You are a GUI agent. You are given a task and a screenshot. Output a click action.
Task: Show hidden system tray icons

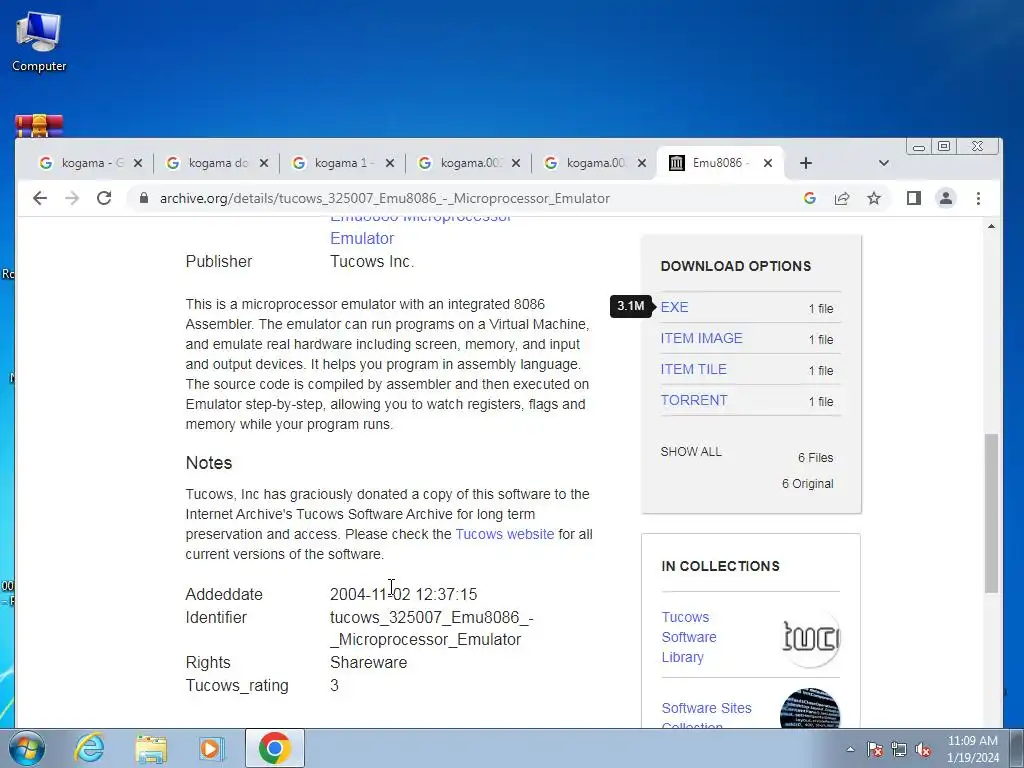pos(850,750)
